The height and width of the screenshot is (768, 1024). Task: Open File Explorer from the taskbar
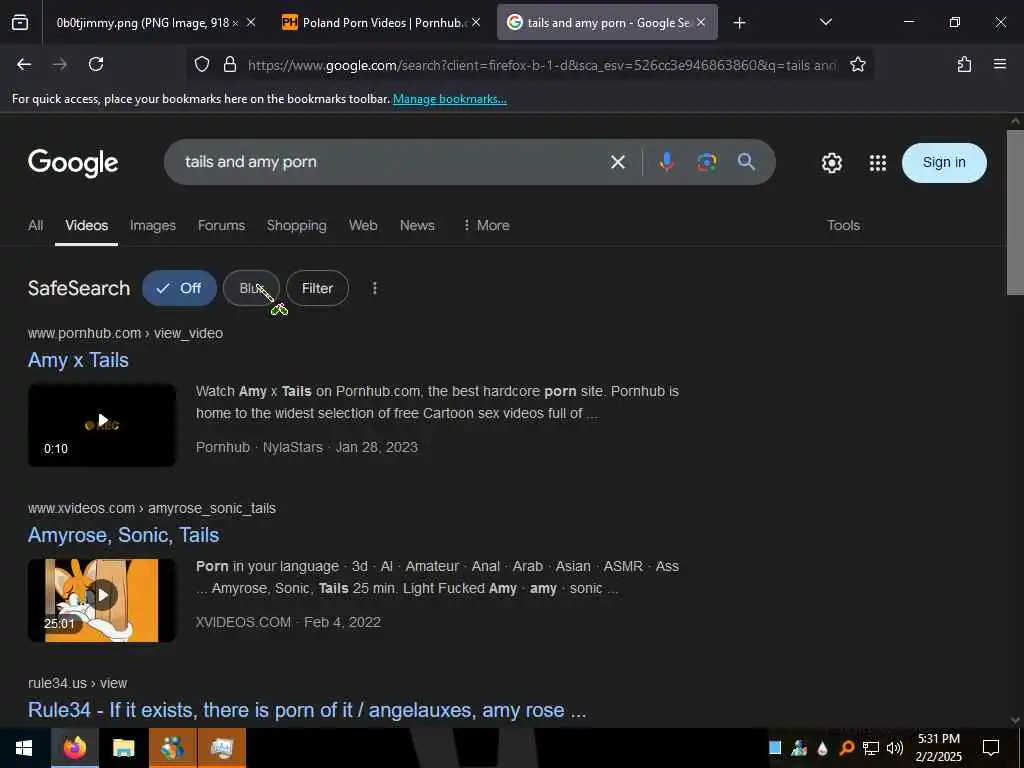[x=123, y=748]
